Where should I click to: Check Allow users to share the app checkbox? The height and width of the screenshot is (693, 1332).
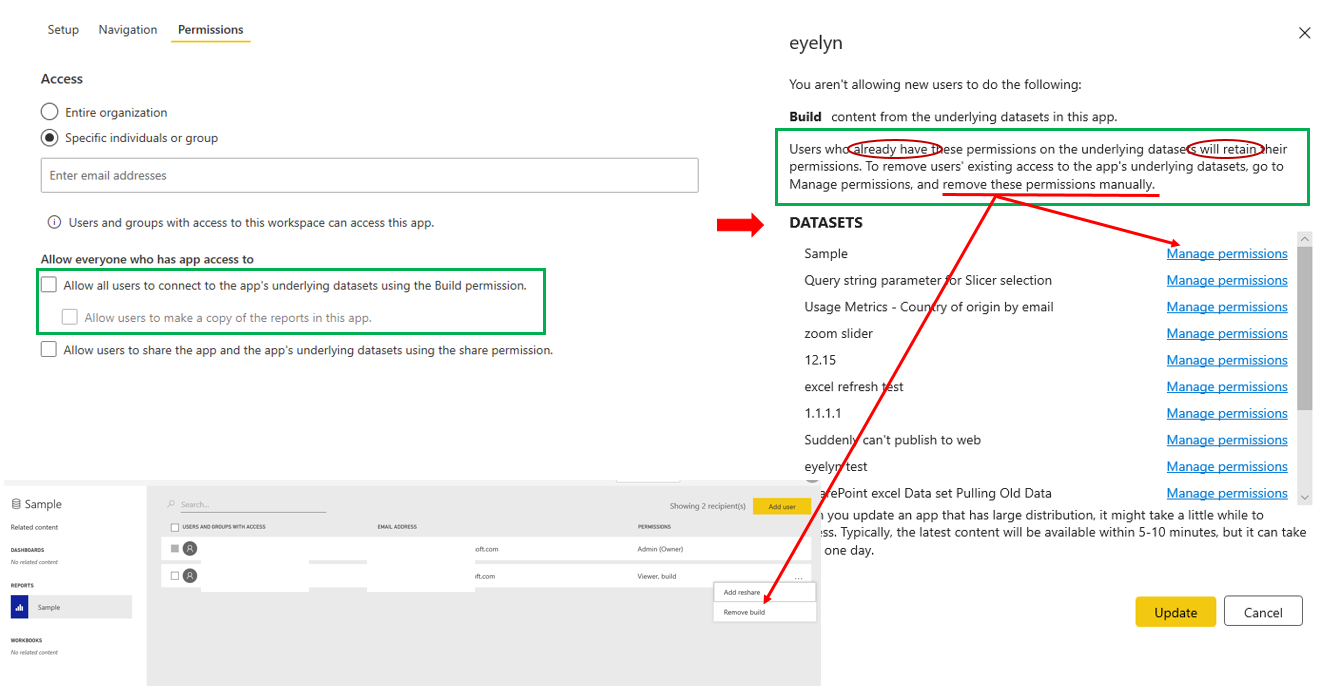49,350
